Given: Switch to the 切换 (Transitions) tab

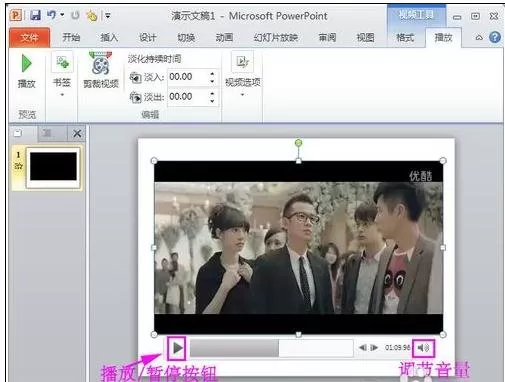Looking at the screenshot, I should point(186,37).
